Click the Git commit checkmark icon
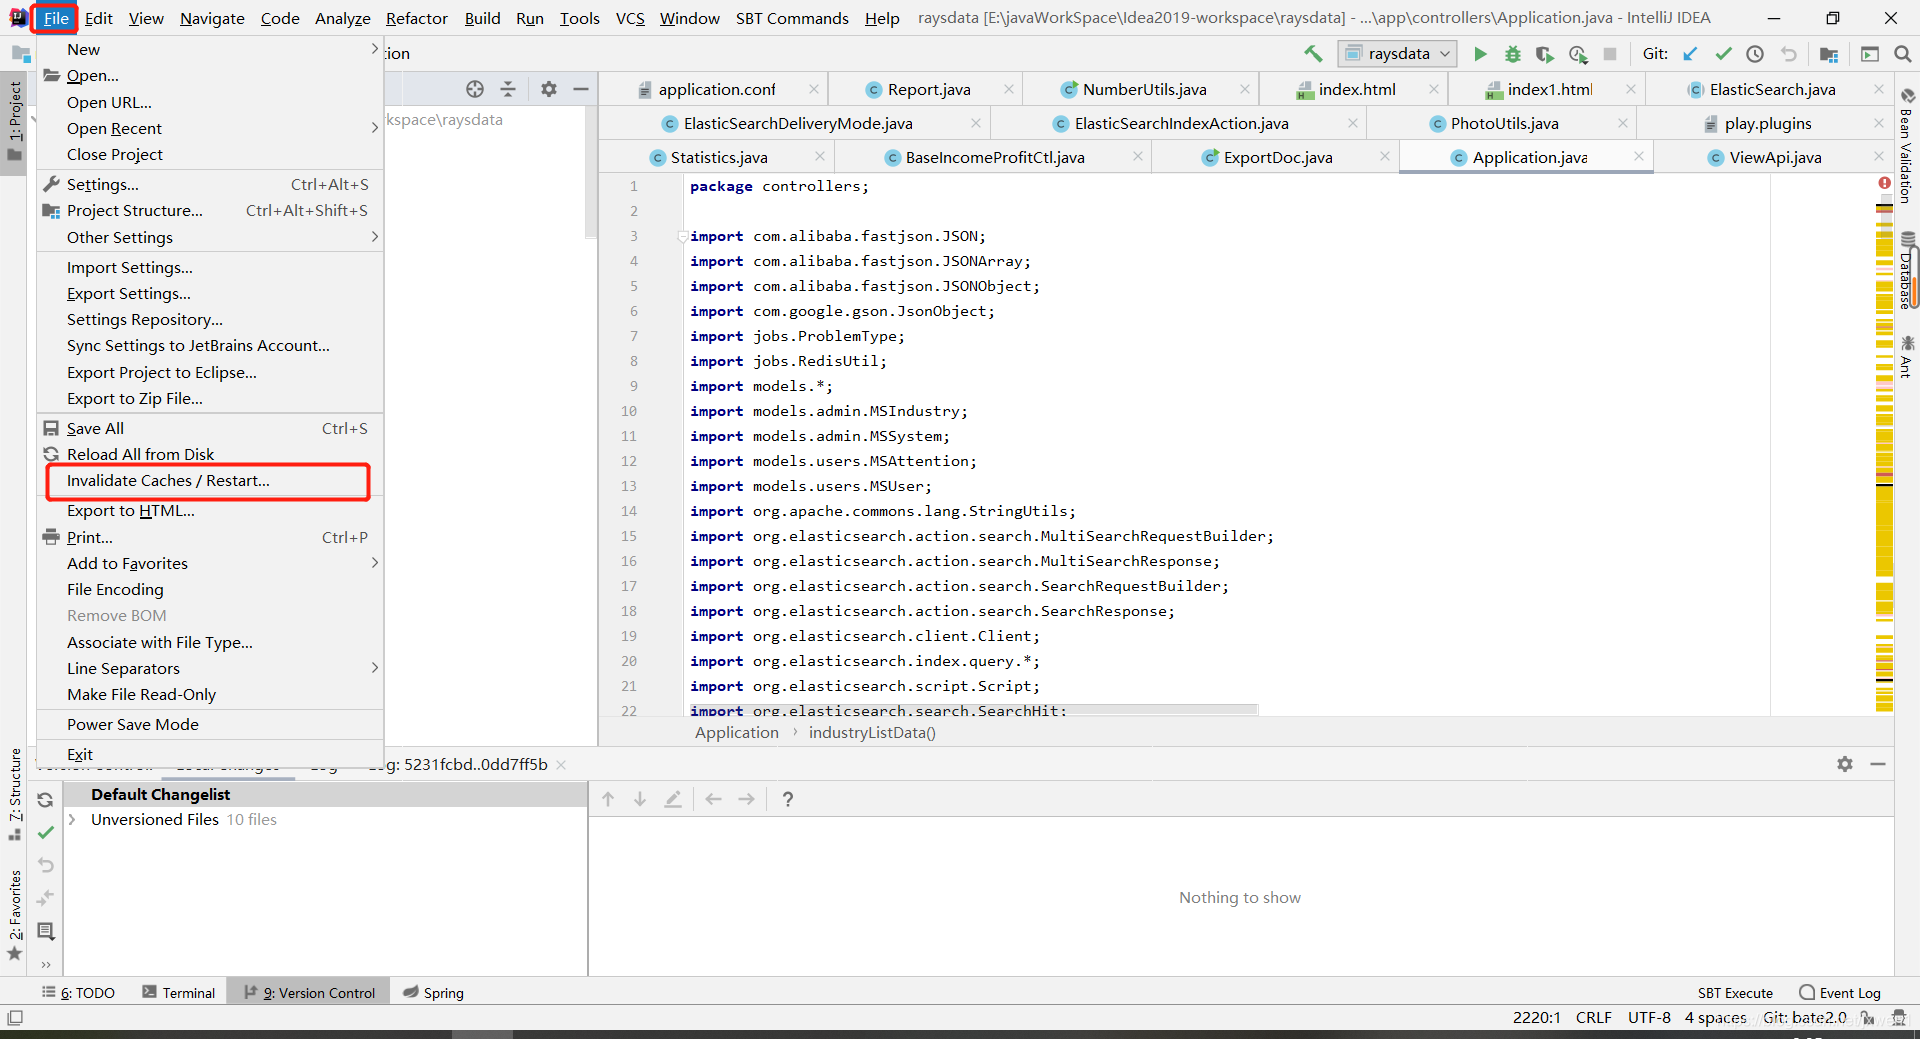Screen dimensions: 1920x1039 pos(1723,54)
